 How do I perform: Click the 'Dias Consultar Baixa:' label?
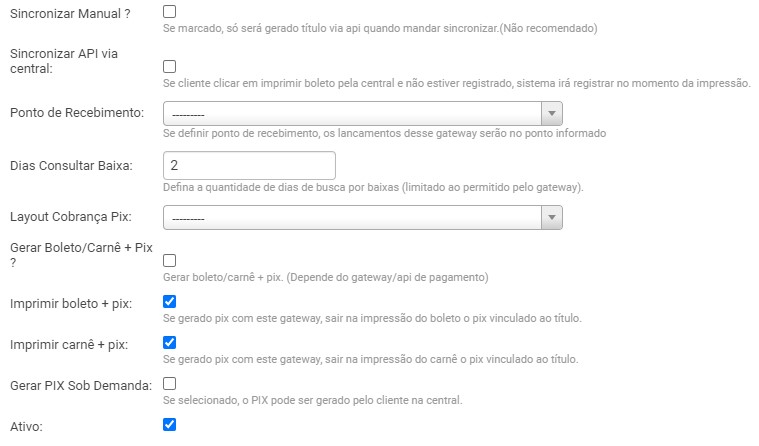tap(71, 165)
